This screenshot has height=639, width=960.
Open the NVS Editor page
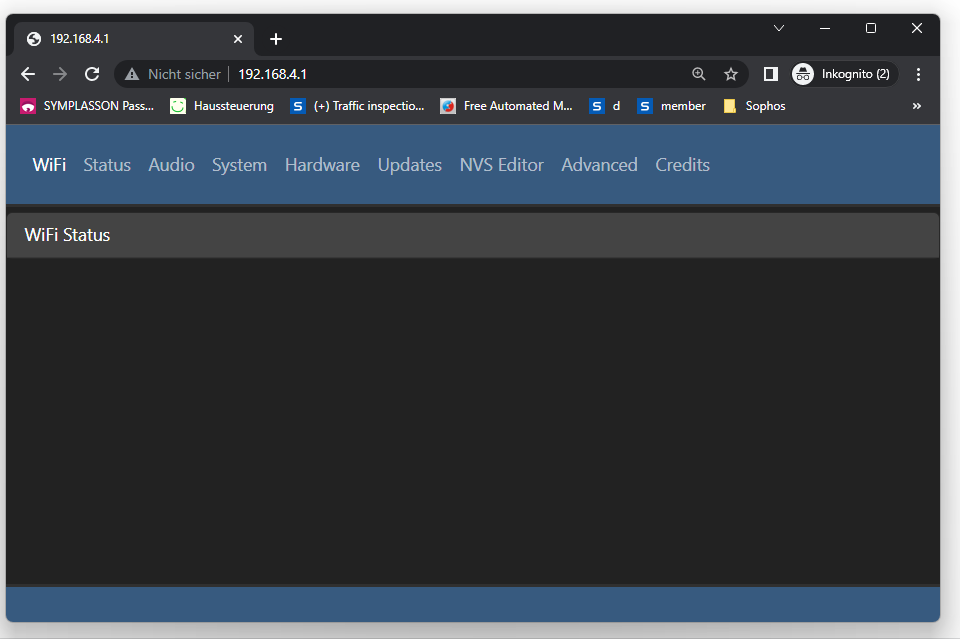501,165
